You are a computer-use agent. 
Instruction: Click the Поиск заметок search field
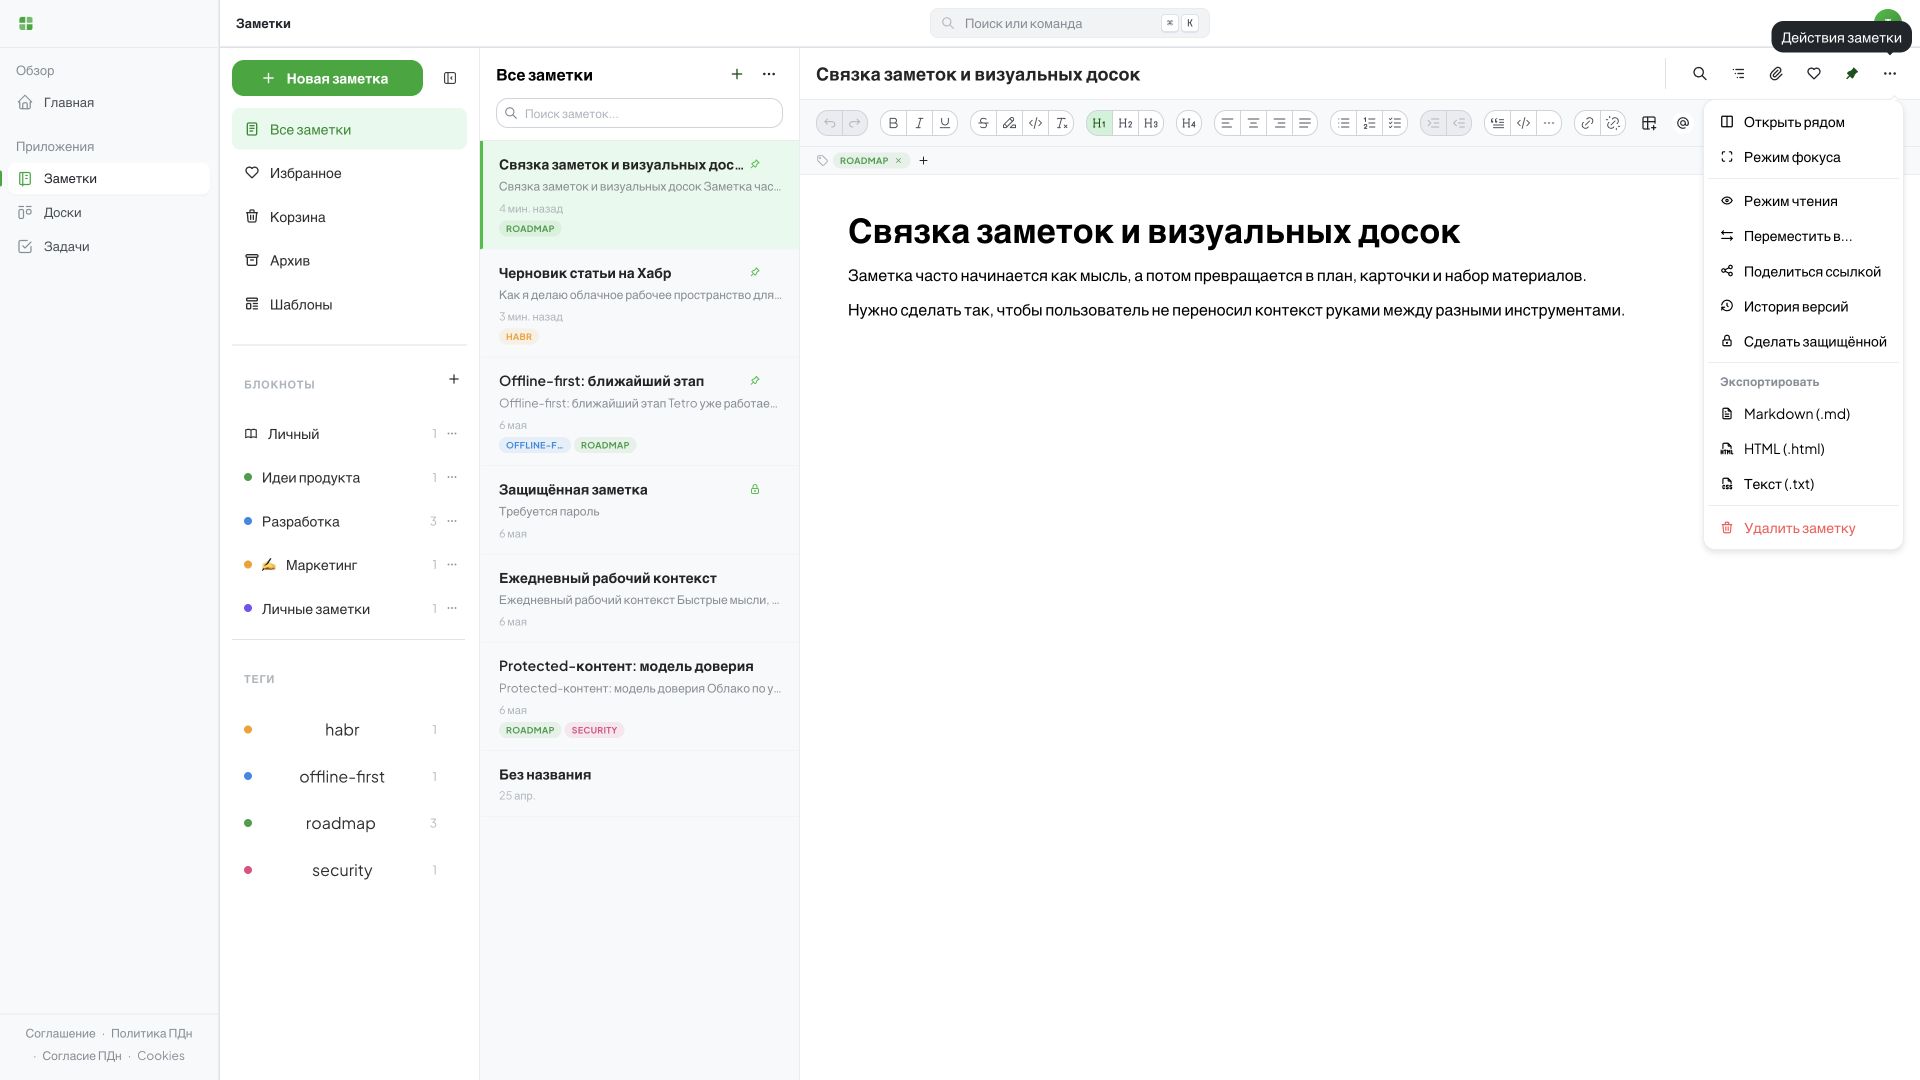[x=639, y=113]
